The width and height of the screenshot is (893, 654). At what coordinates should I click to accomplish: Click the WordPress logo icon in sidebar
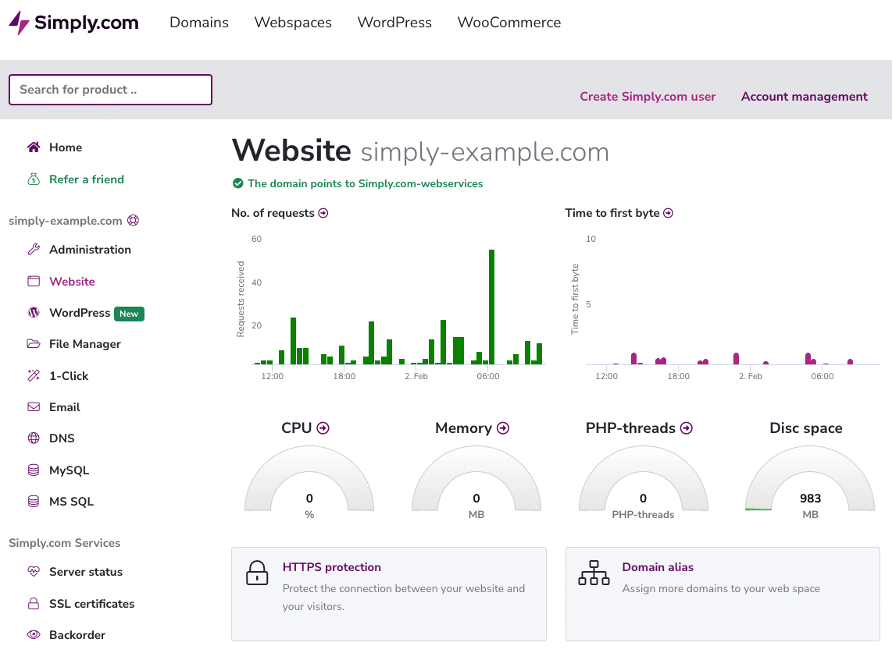click(34, 312)
